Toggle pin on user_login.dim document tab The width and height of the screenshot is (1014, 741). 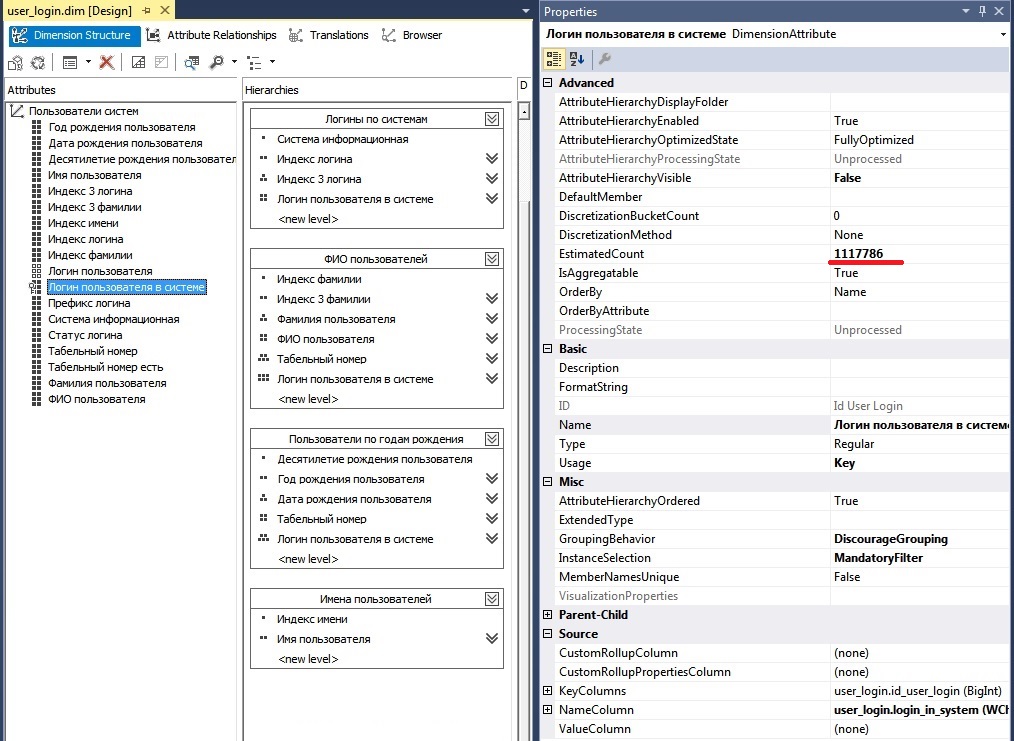[x=145, y=10]
